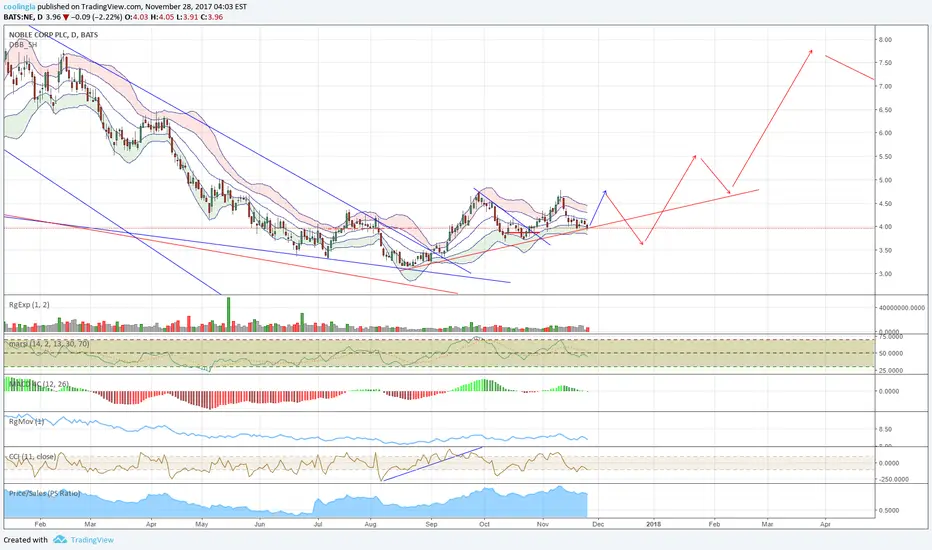Select the Price/Sales (PS Ratio) label
Viewport: 932px width, 550px height.
pyautogui.click(x=45, y=494)
